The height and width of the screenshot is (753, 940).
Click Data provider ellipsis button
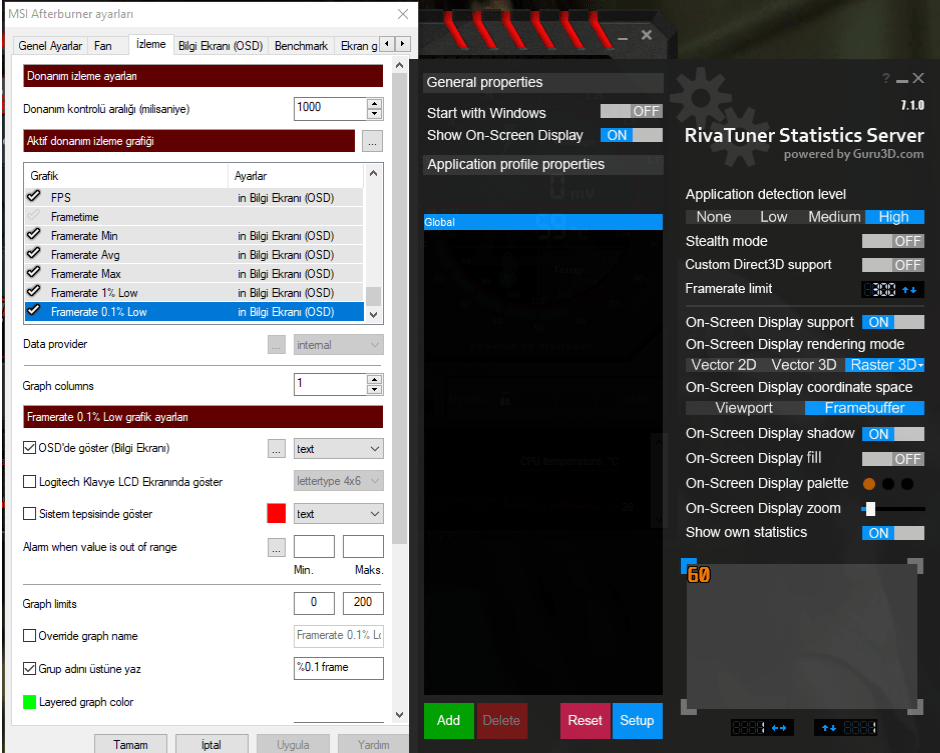pyautogui.click(x=276, y=345)
